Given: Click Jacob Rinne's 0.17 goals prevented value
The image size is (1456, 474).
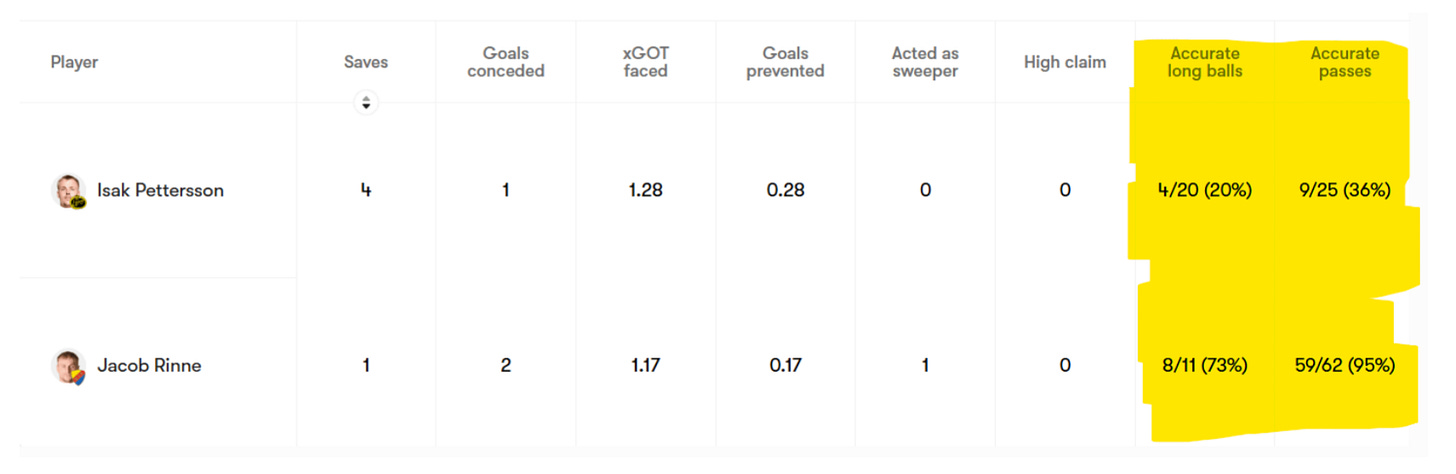Looking at the screenshot, I should pos(786,366).
